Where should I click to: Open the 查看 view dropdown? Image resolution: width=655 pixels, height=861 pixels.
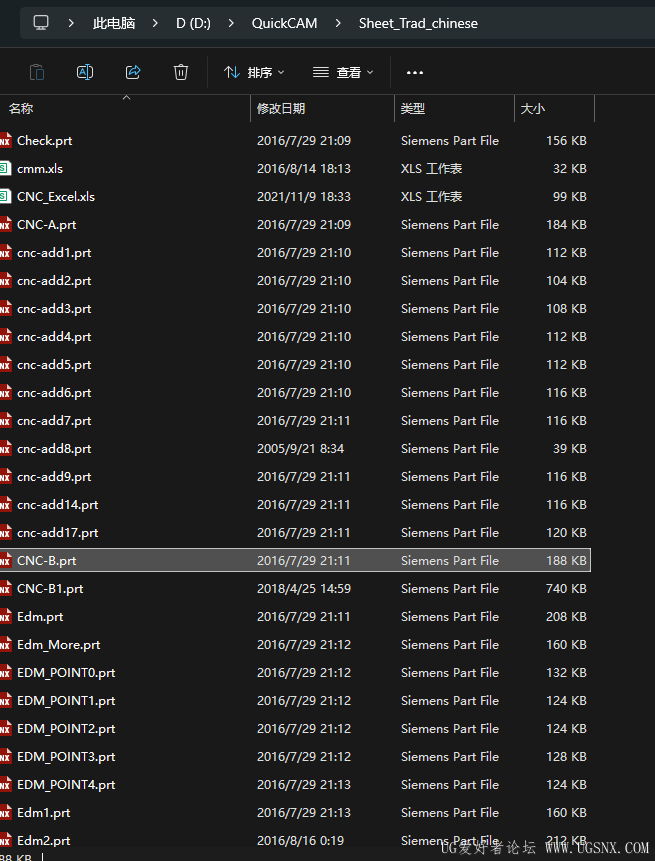[x=343, y=72]
